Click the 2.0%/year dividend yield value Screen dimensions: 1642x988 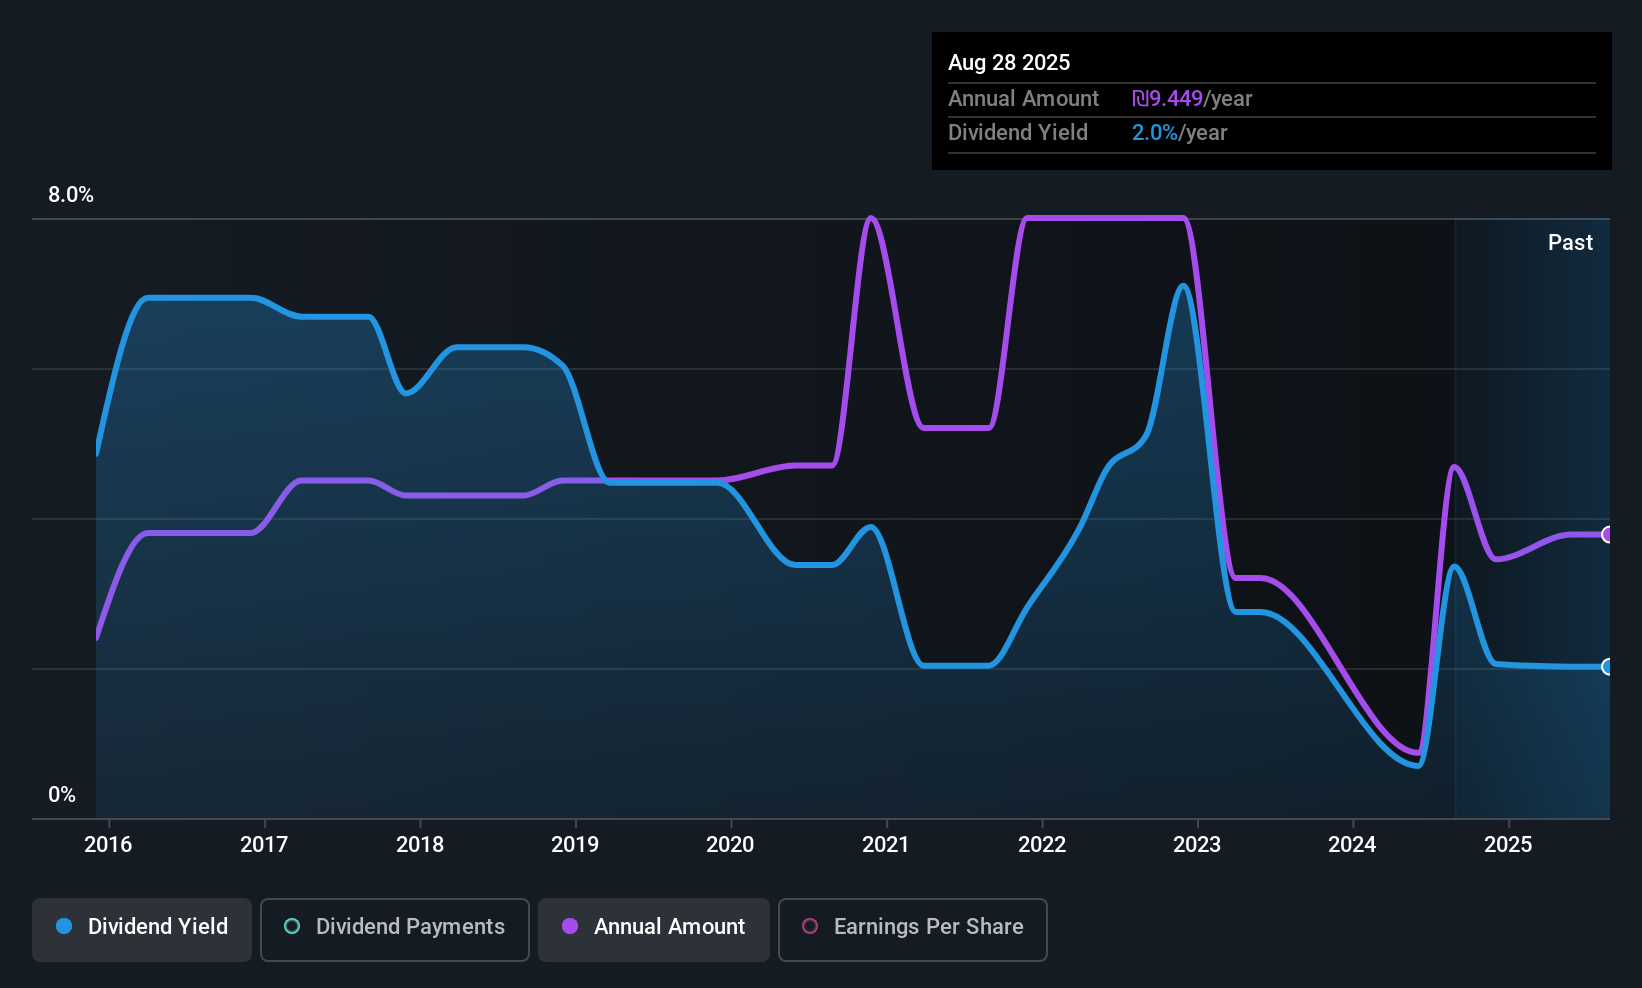click(1179, 133)
